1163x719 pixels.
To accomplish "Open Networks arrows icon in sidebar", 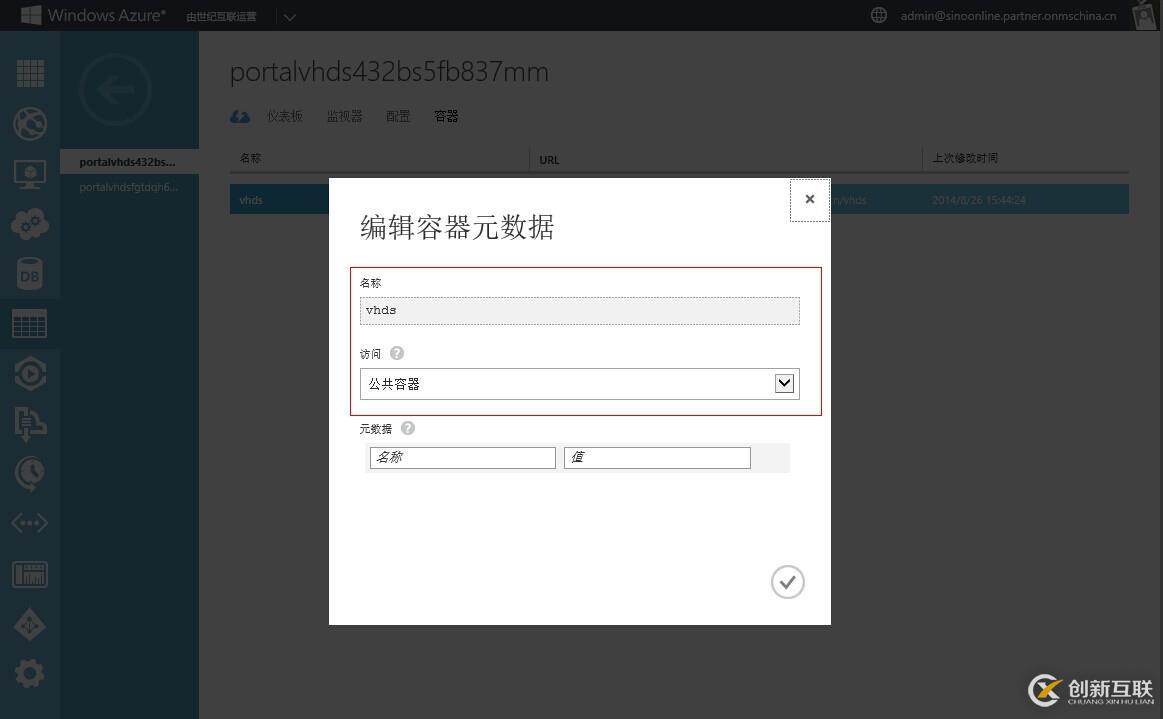I will click(x=30, y=523).
